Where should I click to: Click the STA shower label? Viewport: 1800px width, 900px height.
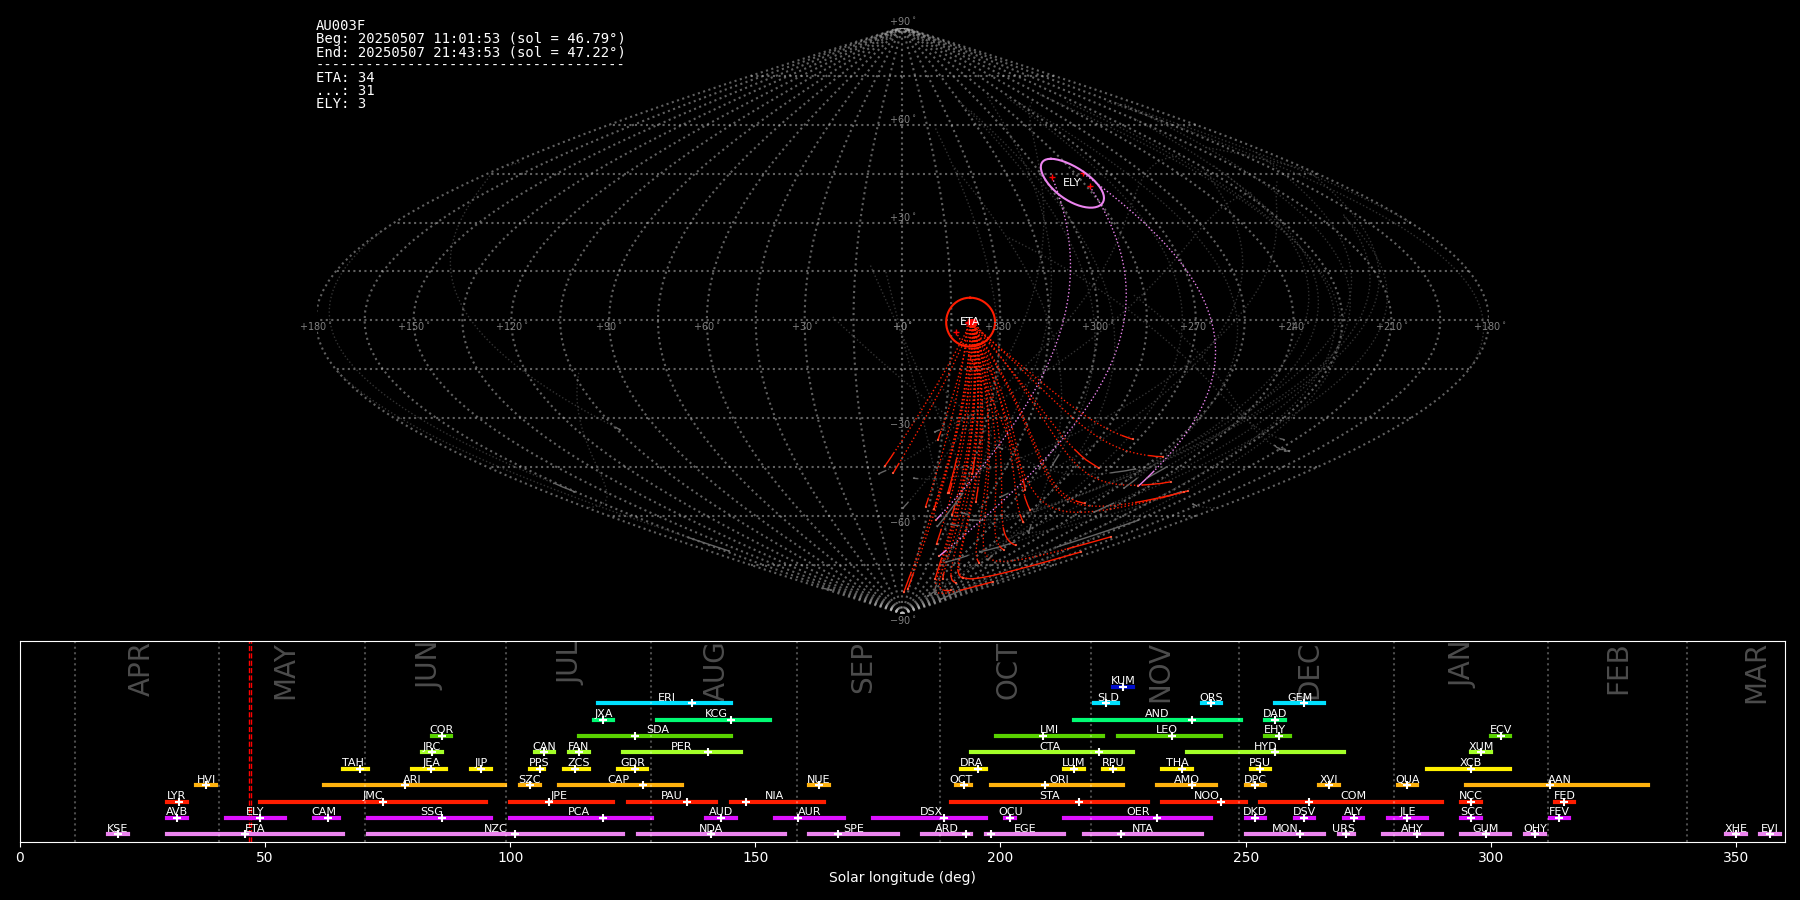click(1050, 796)
